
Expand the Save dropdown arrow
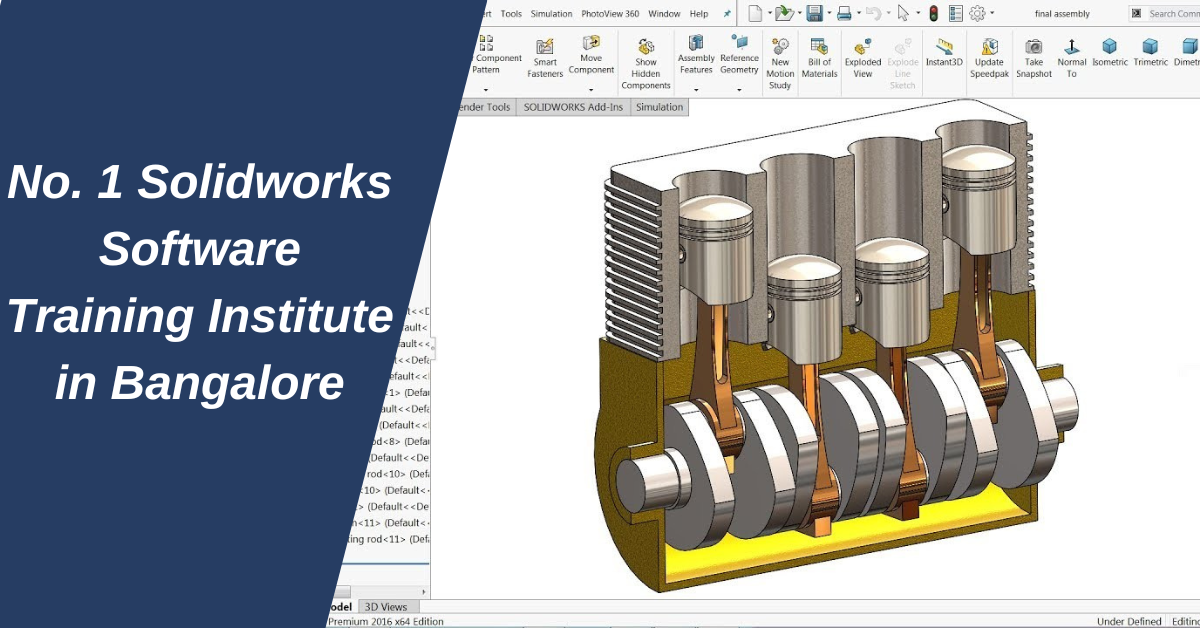(828, 14)
